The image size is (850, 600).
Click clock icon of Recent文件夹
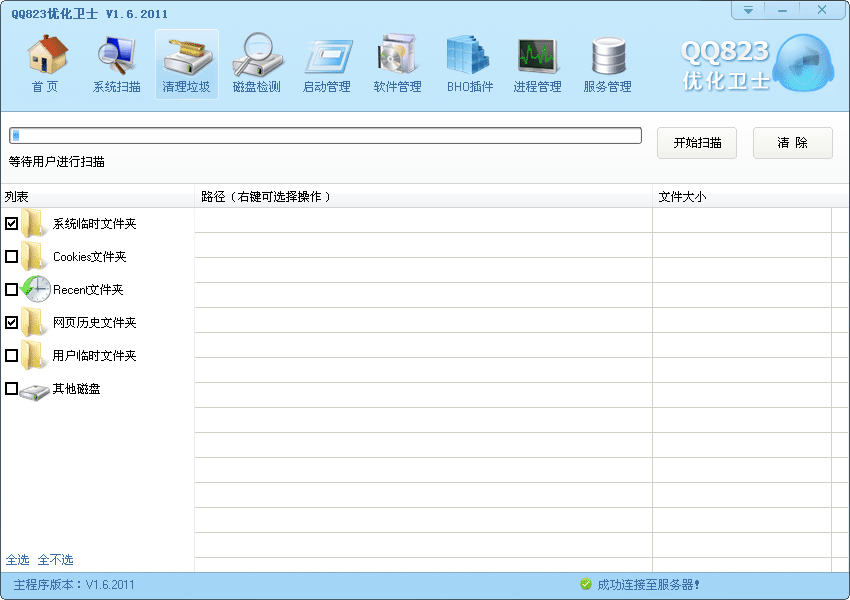[36, 289]
